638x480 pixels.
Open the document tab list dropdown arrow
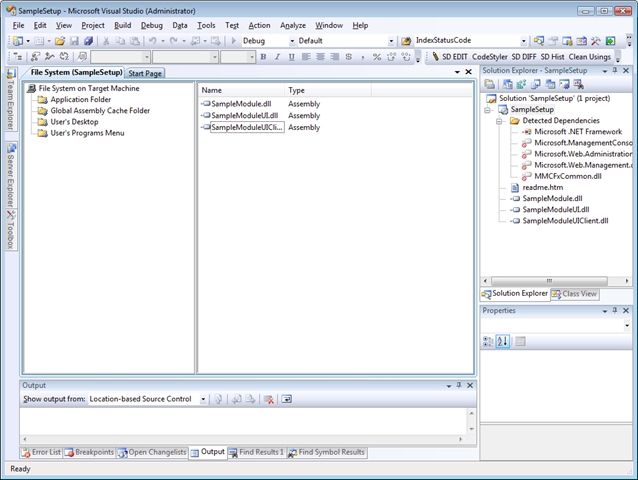[x=457, y=72]
